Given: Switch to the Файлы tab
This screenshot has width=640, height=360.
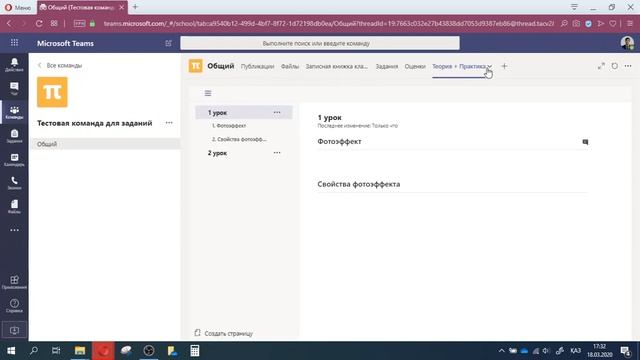Looking at the screenshot, I should [290, 67].
